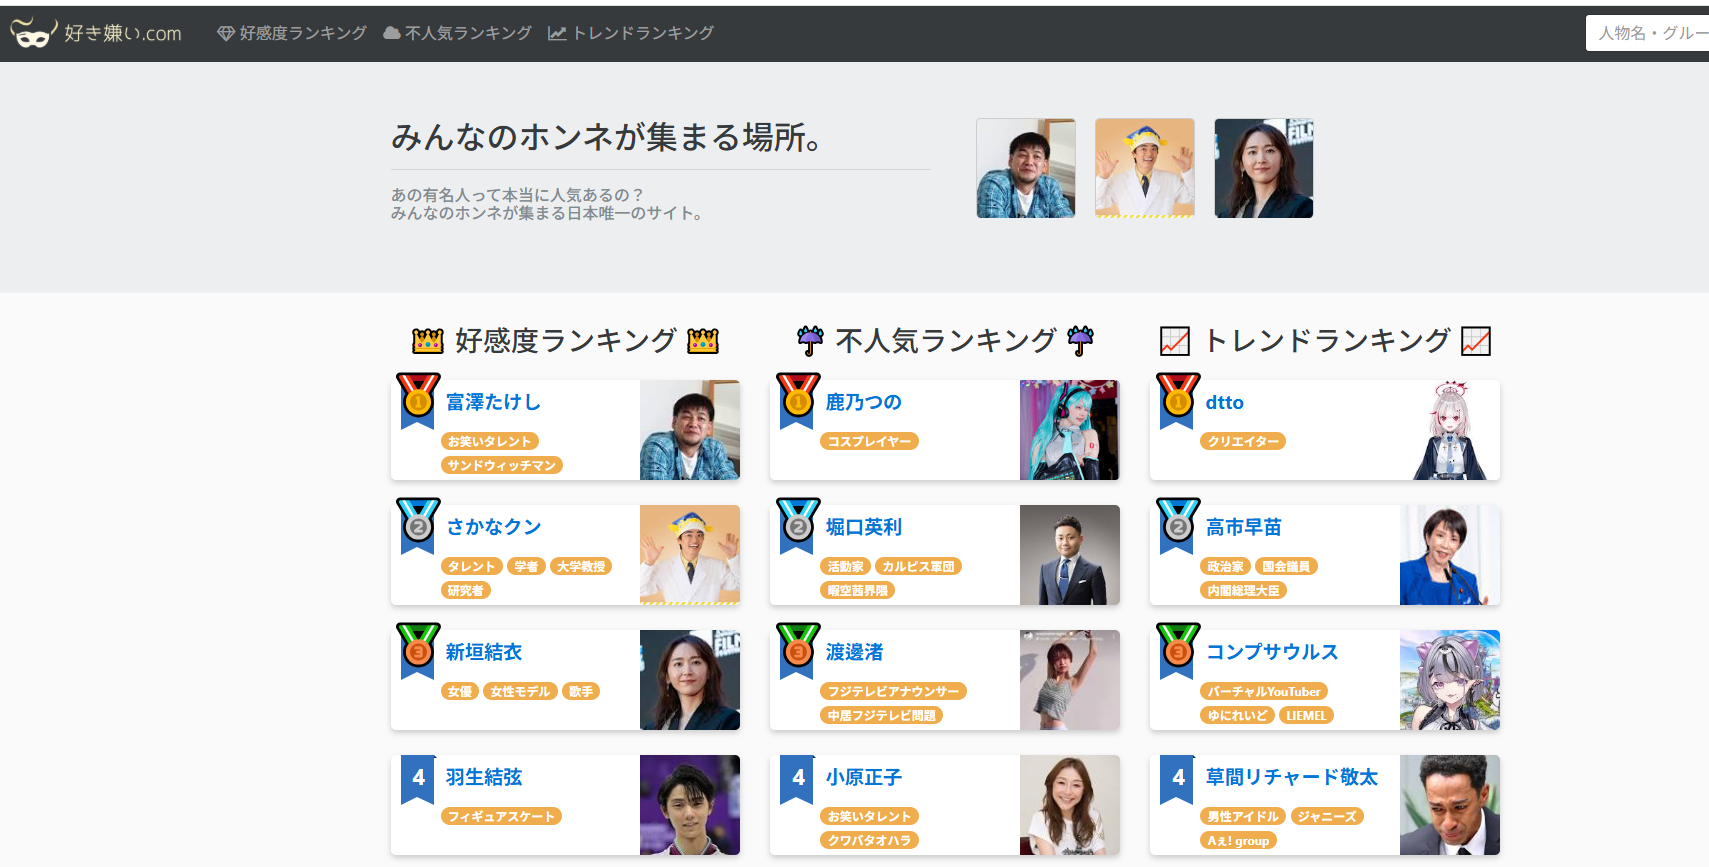Click the cloud icon beside 不人気ランキング

tap(392, 34)
